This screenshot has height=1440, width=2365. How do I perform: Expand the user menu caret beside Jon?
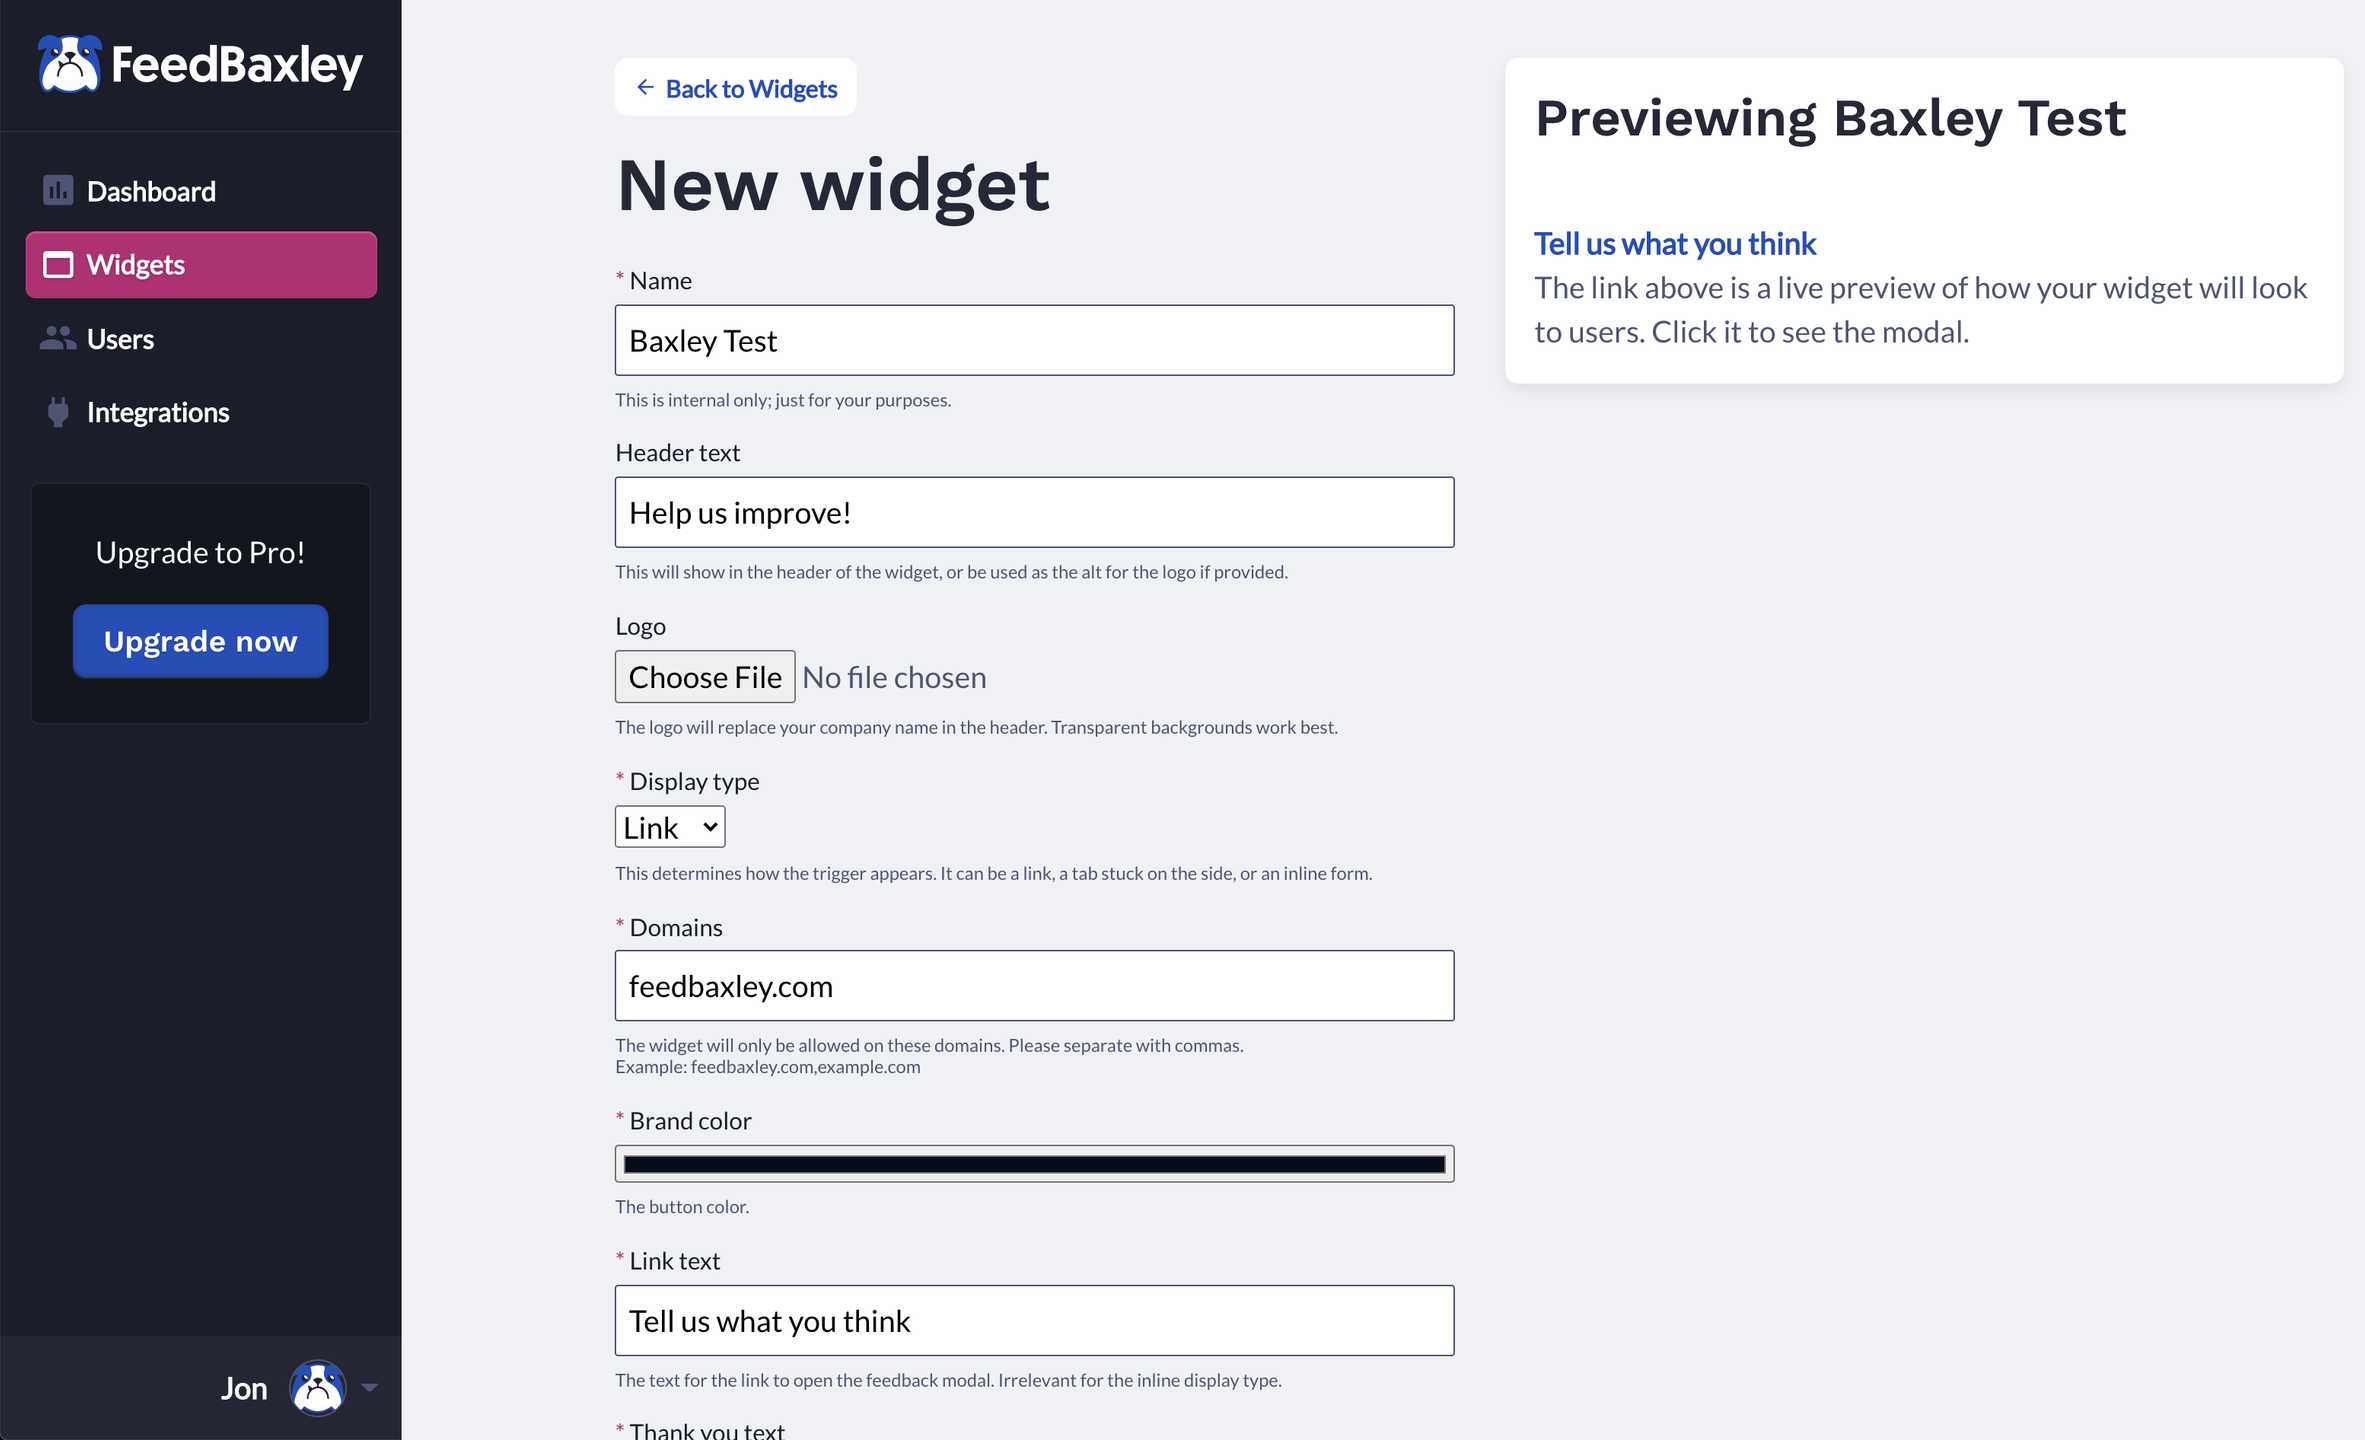click(x=370, y=1387)
